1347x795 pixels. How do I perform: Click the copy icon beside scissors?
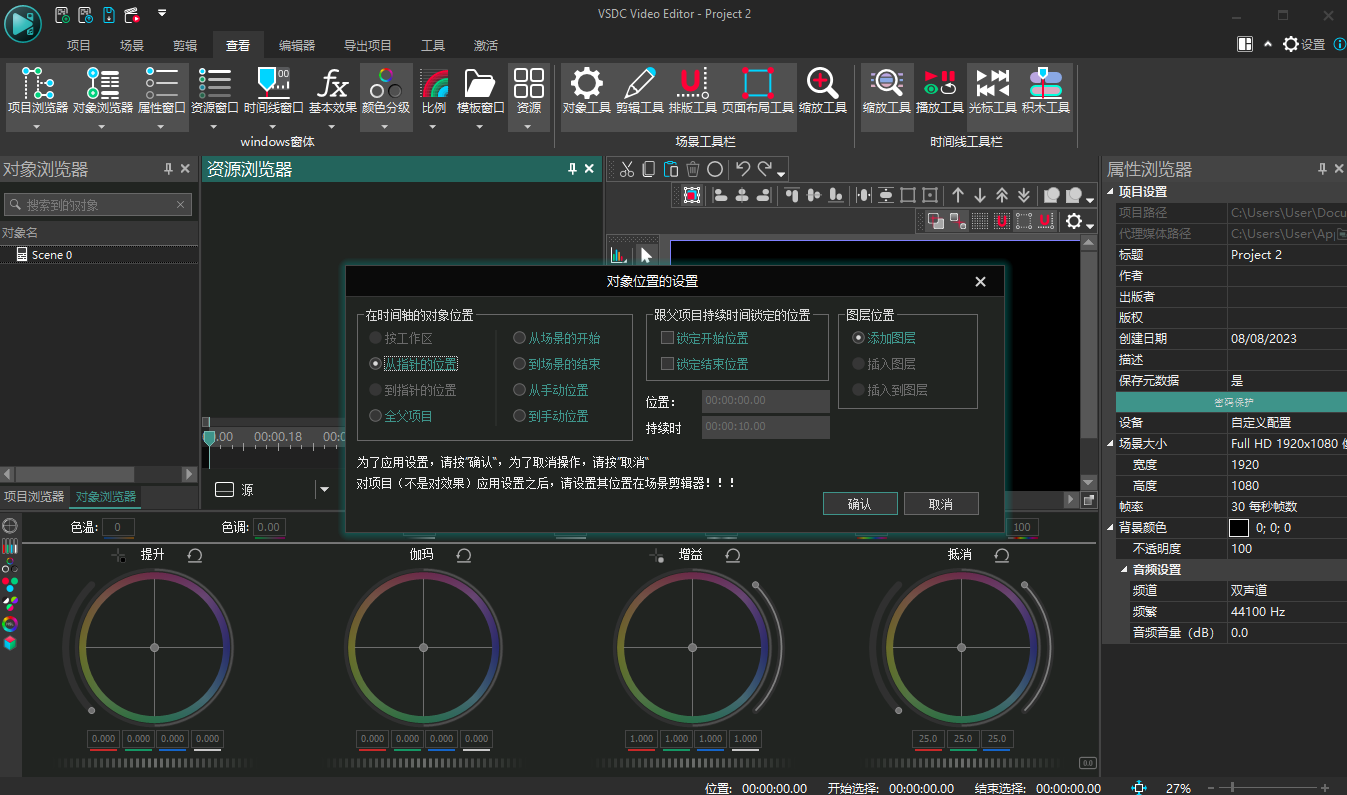(x=649, y=169)
